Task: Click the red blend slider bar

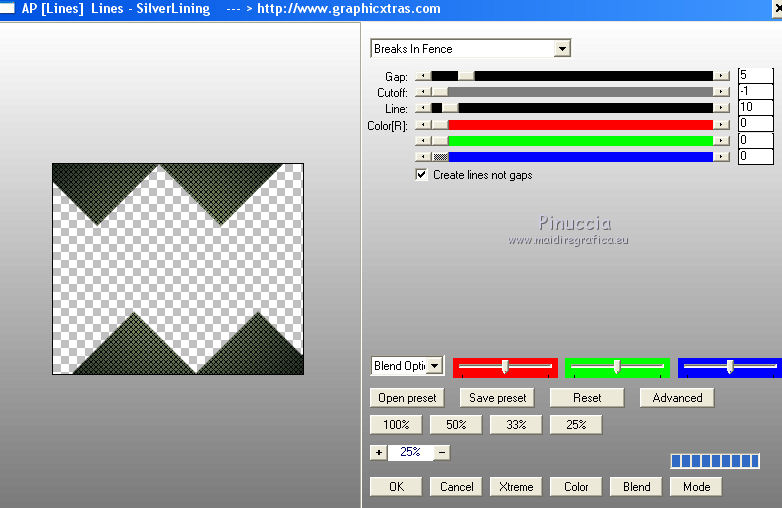Action: [x=505, y=367]
